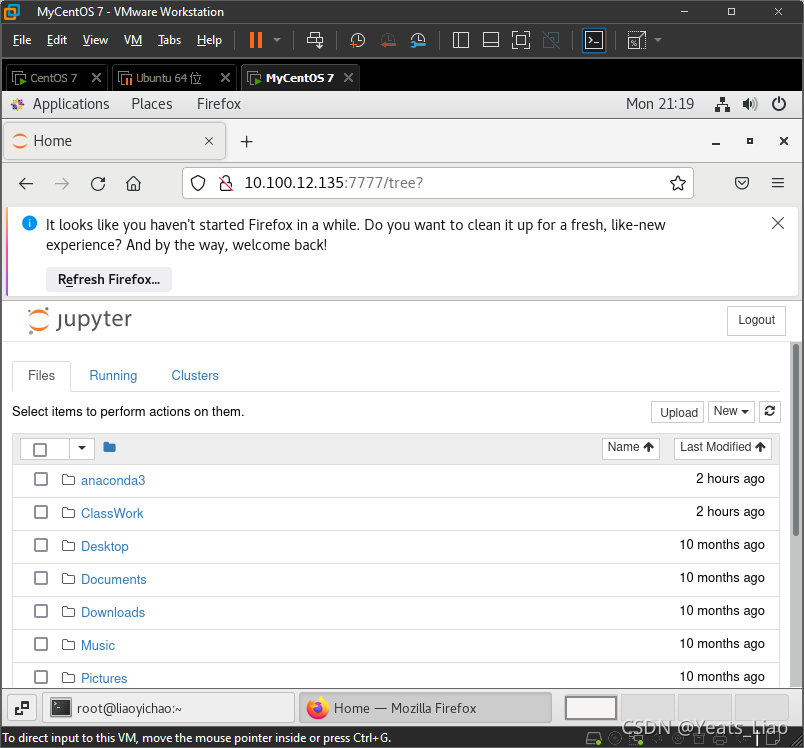Click the stretch guest display icon

tap(636, 40)
